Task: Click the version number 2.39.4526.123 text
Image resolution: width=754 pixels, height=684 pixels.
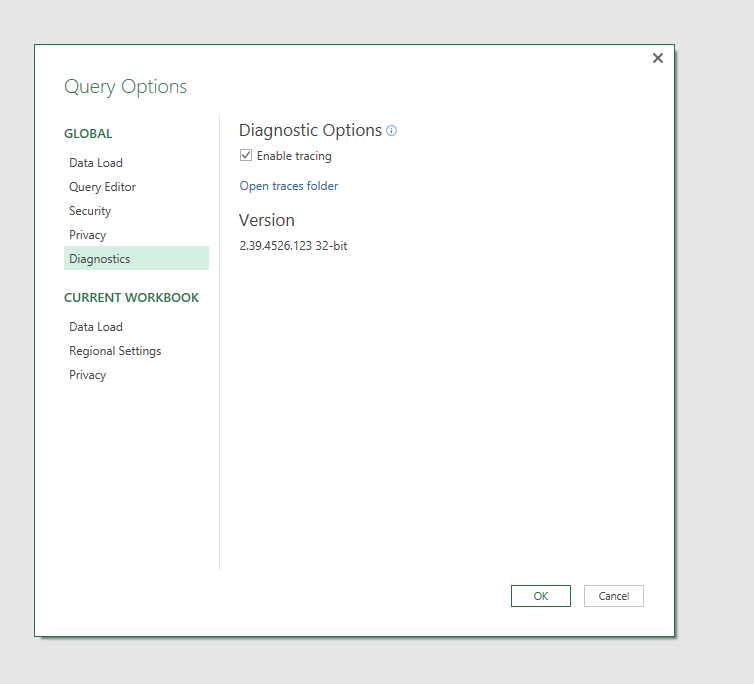Action: click(293, 246)
